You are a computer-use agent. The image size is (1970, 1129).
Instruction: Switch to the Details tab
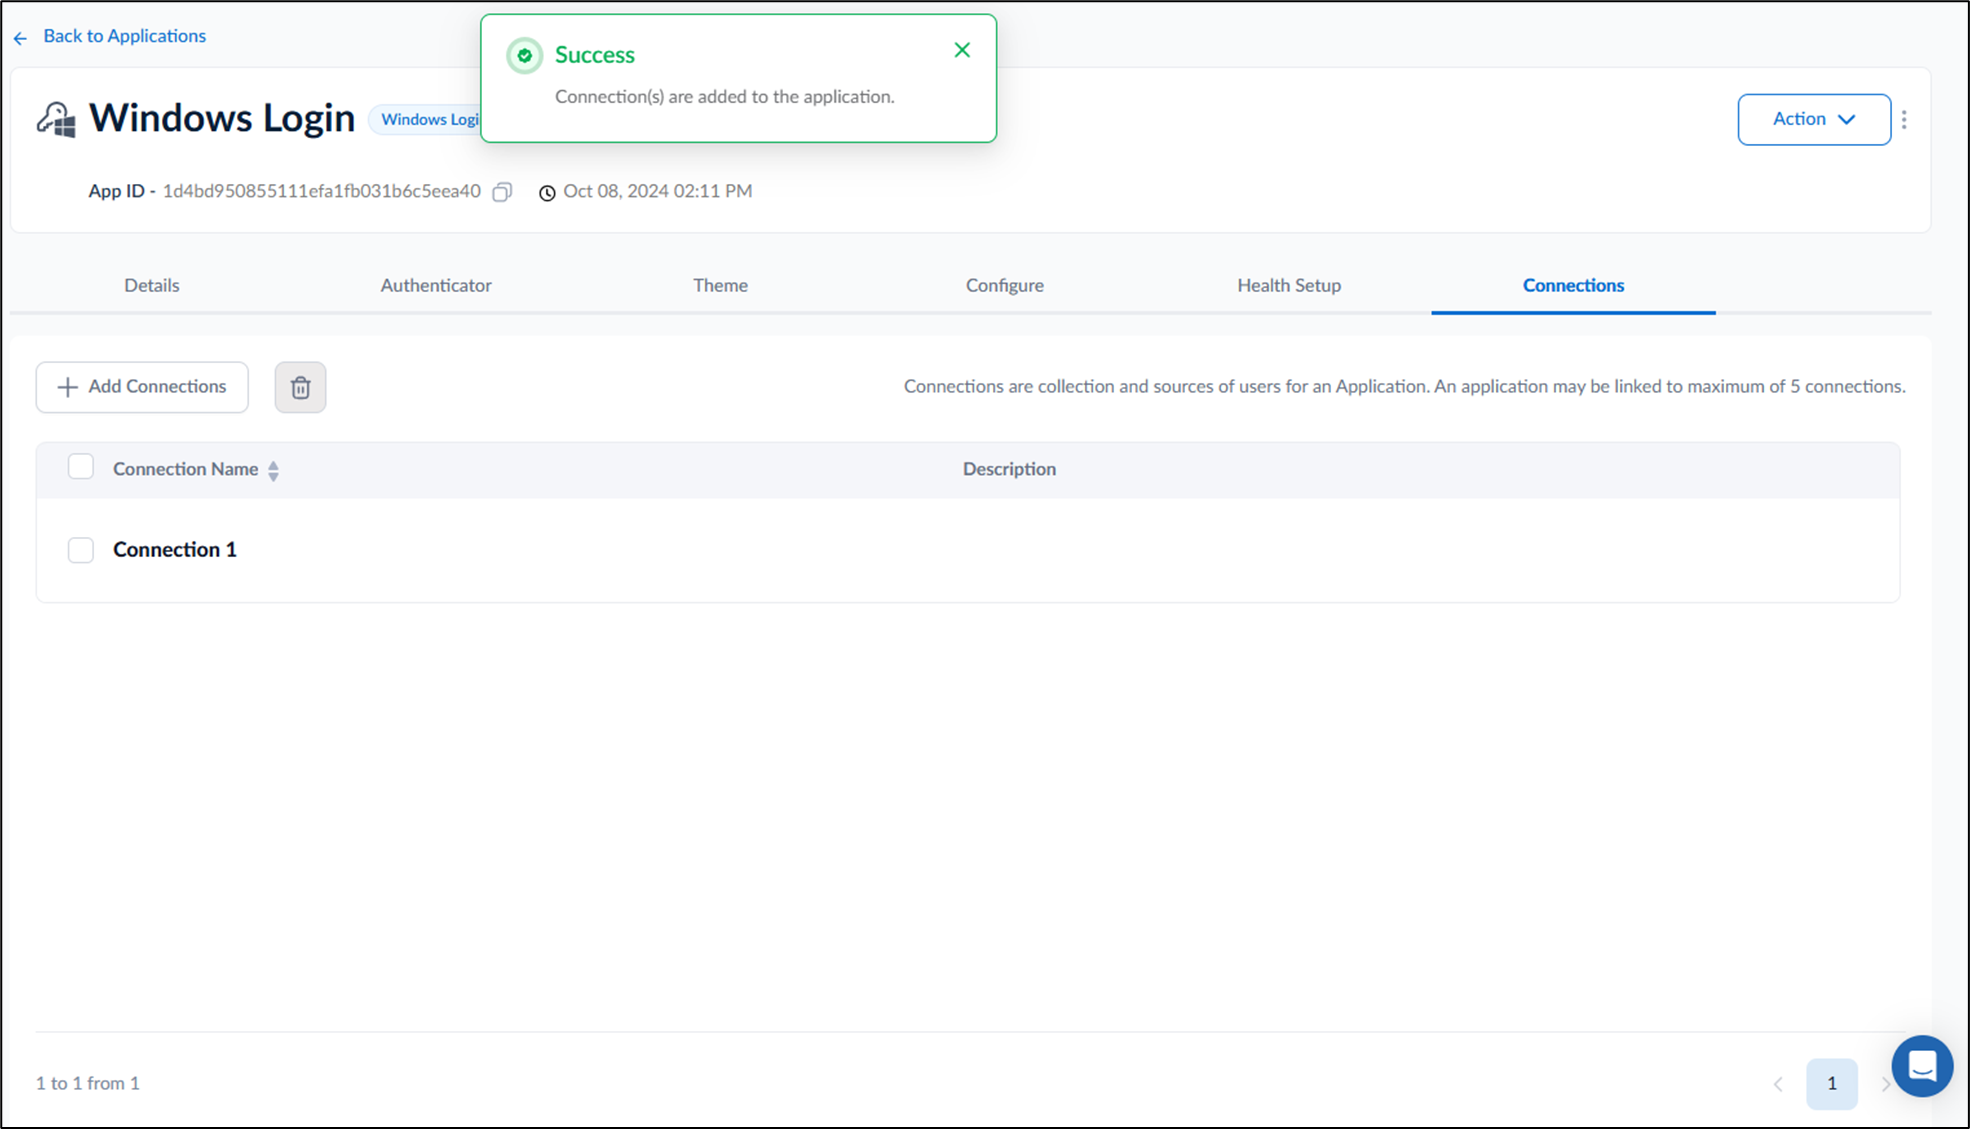click(152, 285)
